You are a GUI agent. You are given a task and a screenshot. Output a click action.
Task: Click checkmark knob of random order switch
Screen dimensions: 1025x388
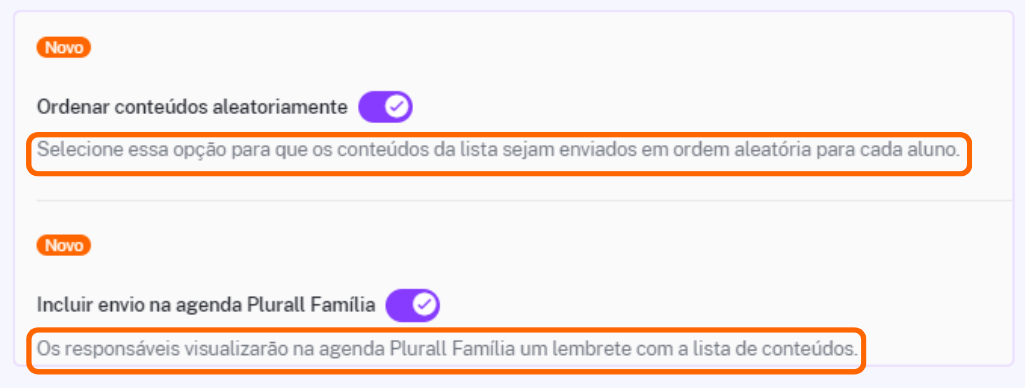pos(397,107)
